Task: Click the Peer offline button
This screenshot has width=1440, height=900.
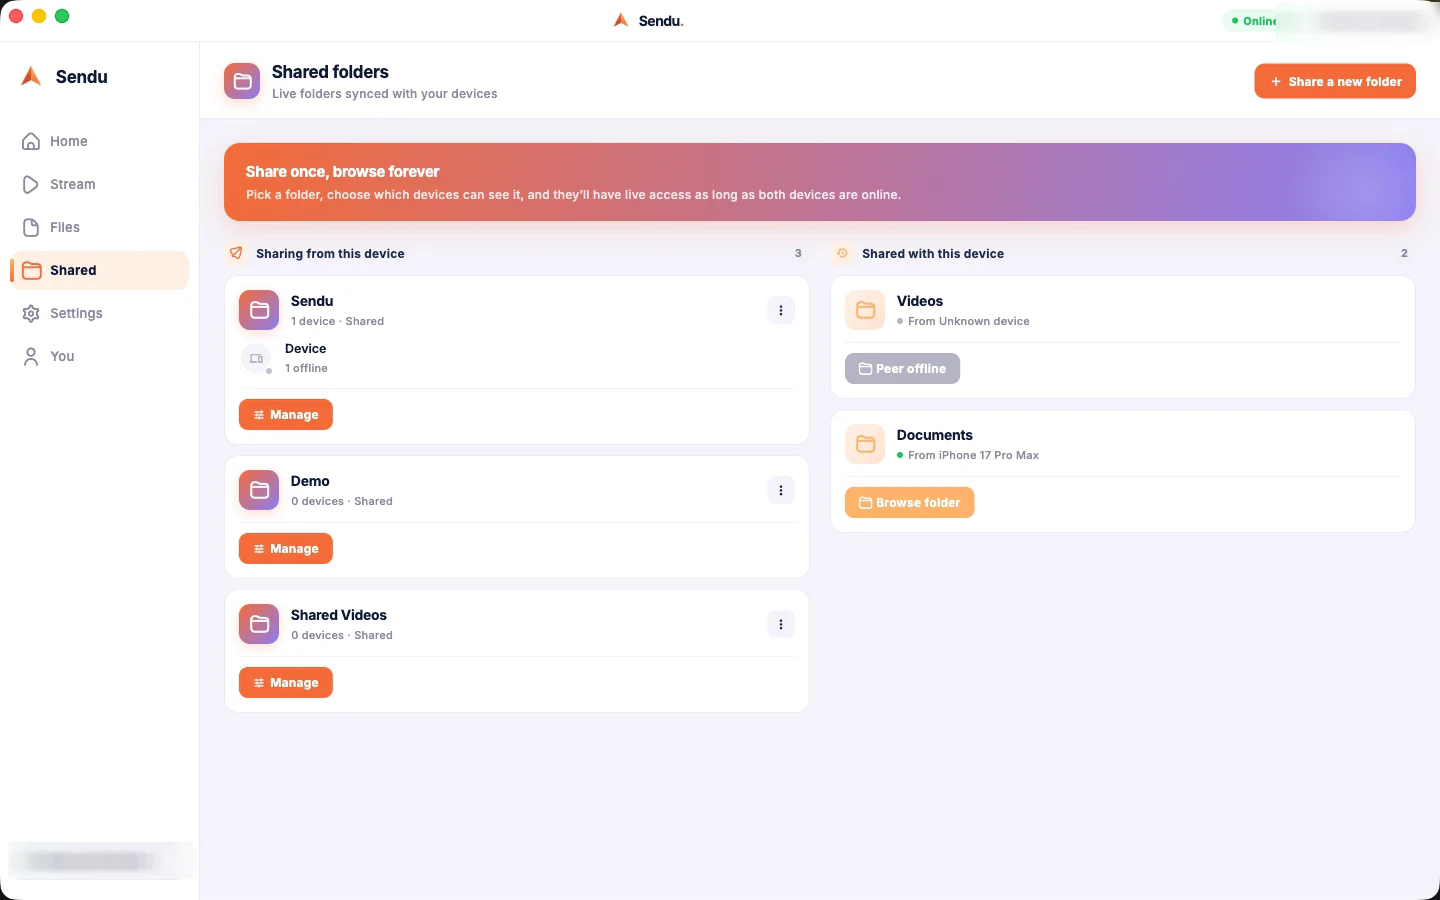Action: pos(902,369)
